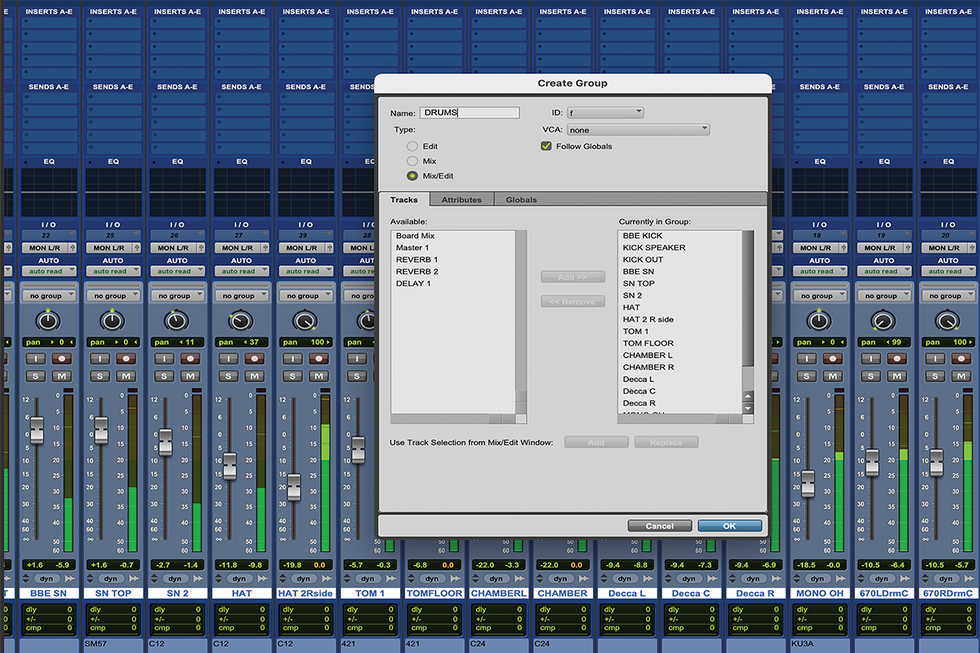Open no group menu on 670LDrmC
Screen dimensions: 980x653
tap(884, 296)
